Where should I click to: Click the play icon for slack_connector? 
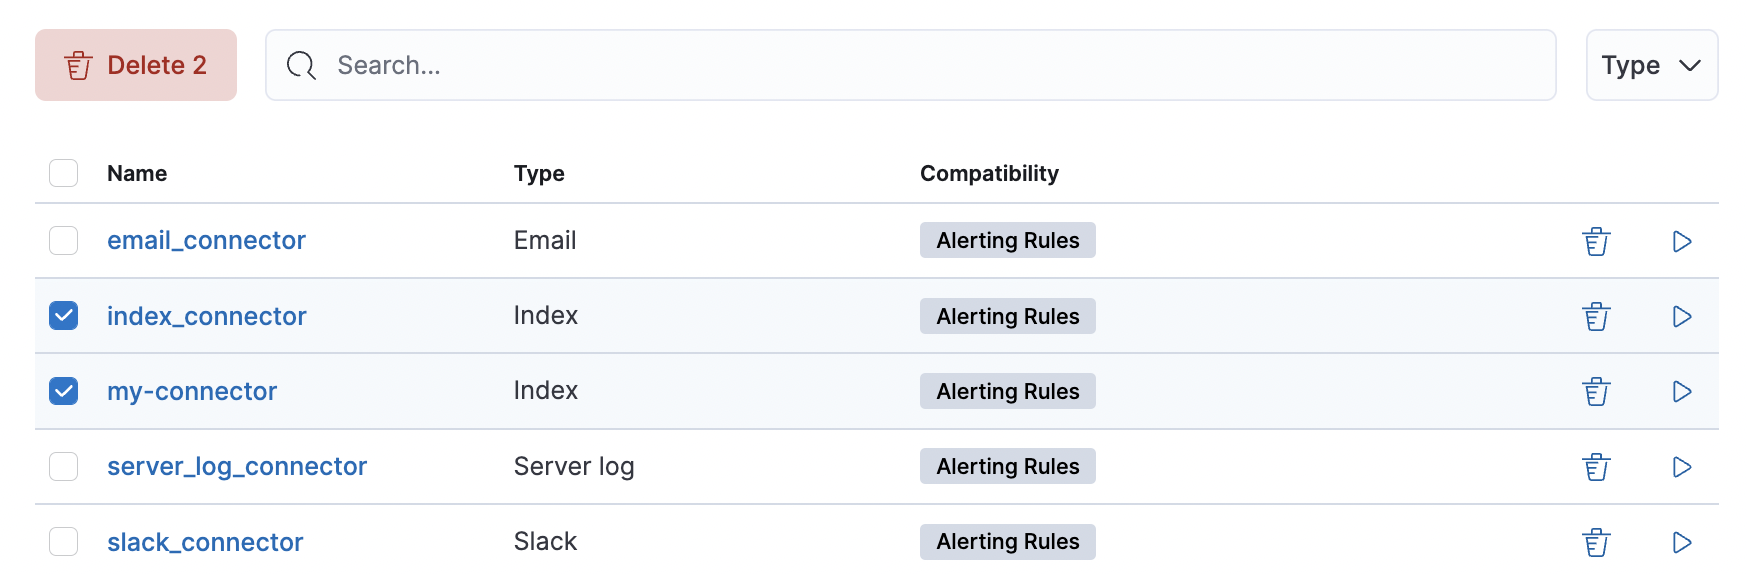click(1682, 543)
